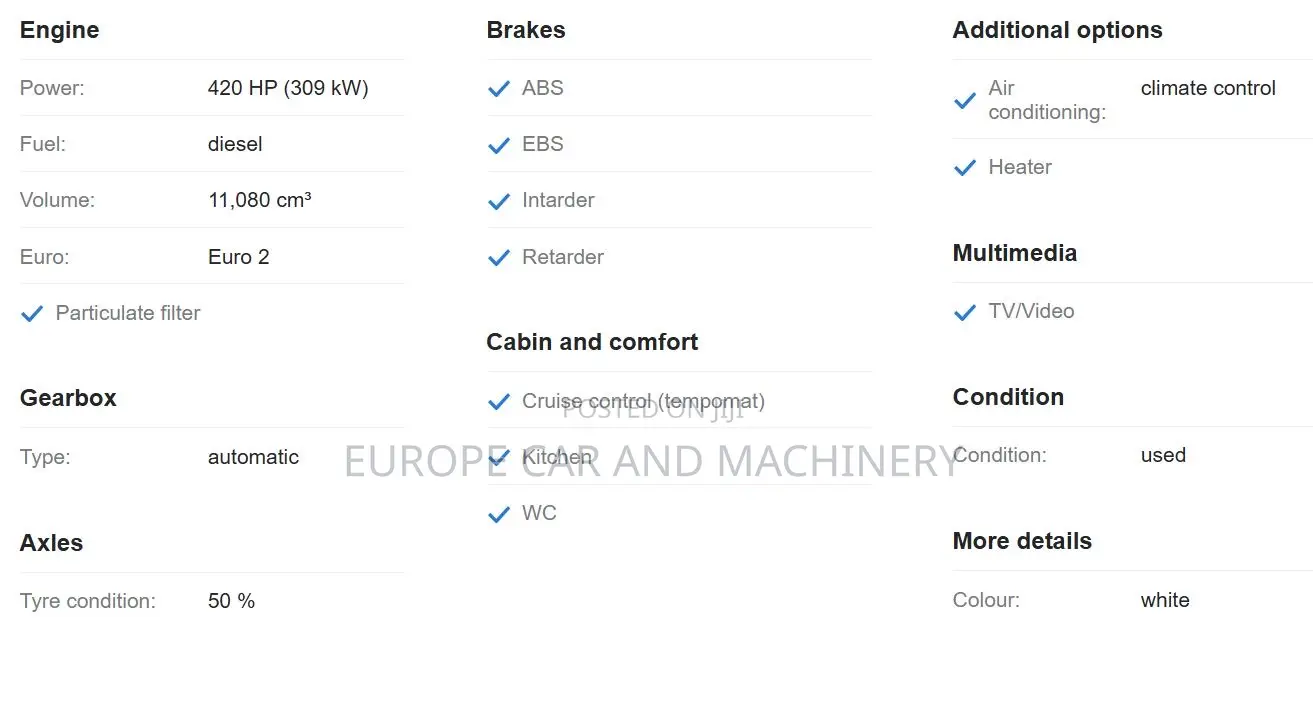Click the TV/Video checkmark icon

tap(965, 312)
